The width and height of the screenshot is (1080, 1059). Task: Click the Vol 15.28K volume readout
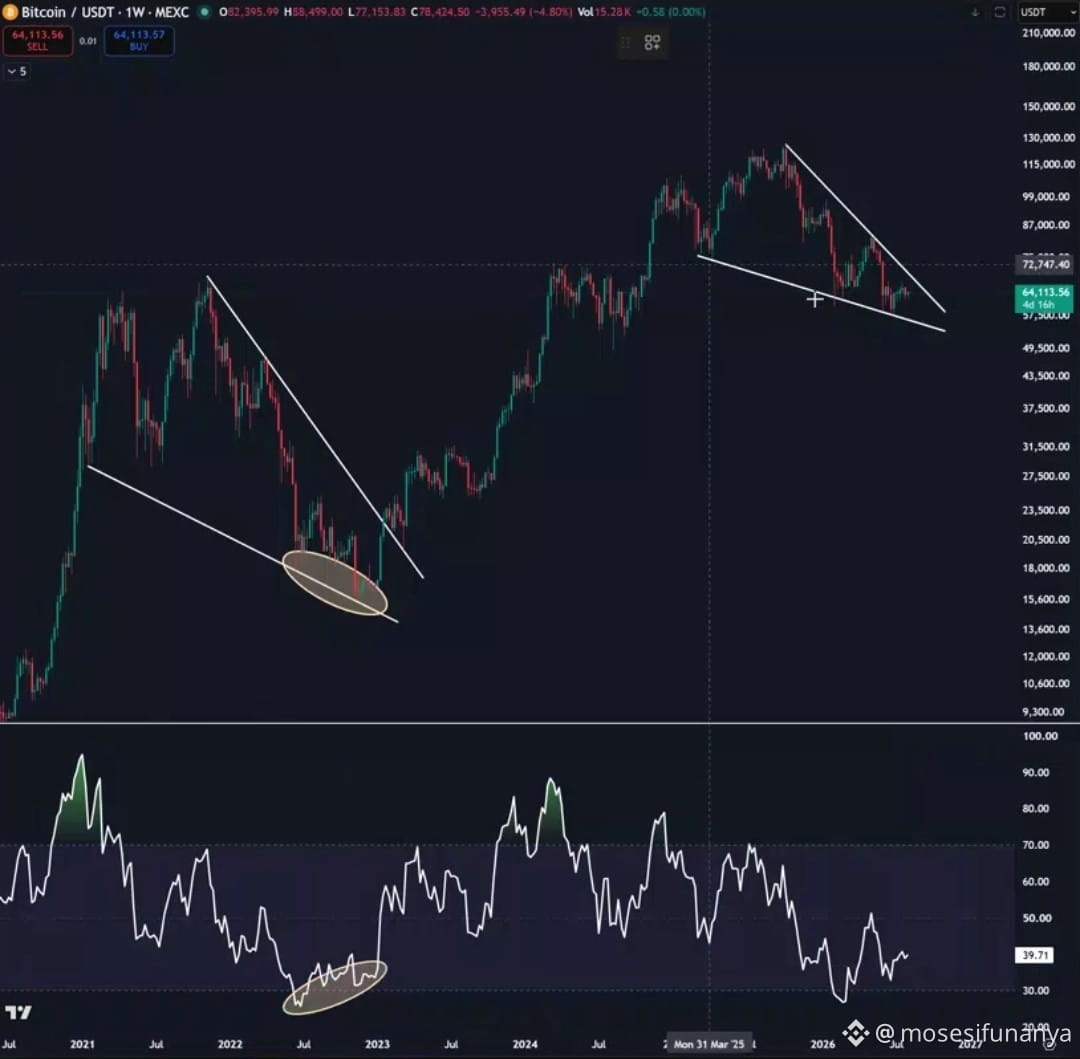coord(604,12)
